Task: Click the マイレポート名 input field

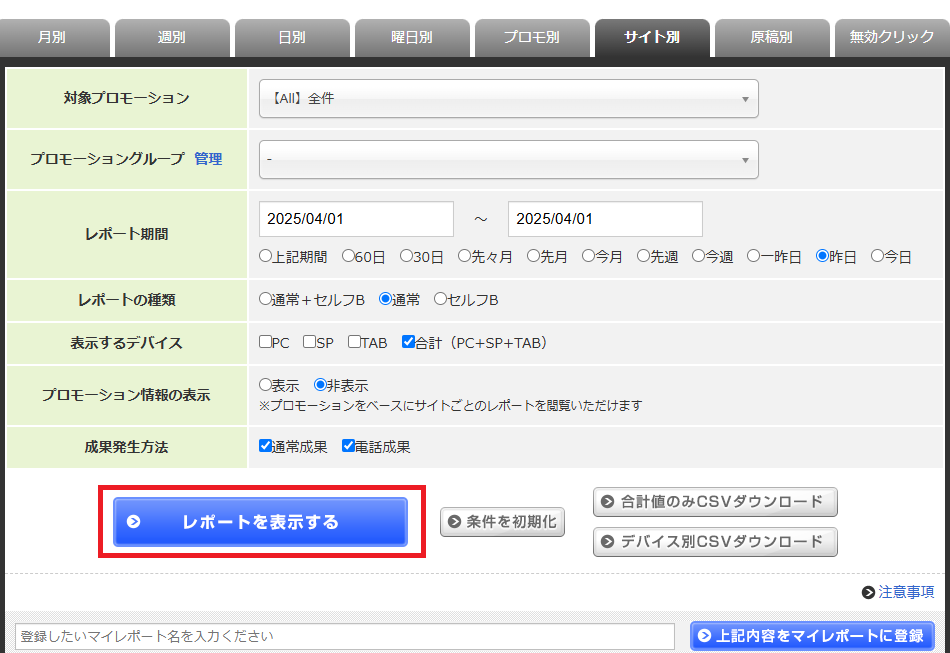Action: 345,636
